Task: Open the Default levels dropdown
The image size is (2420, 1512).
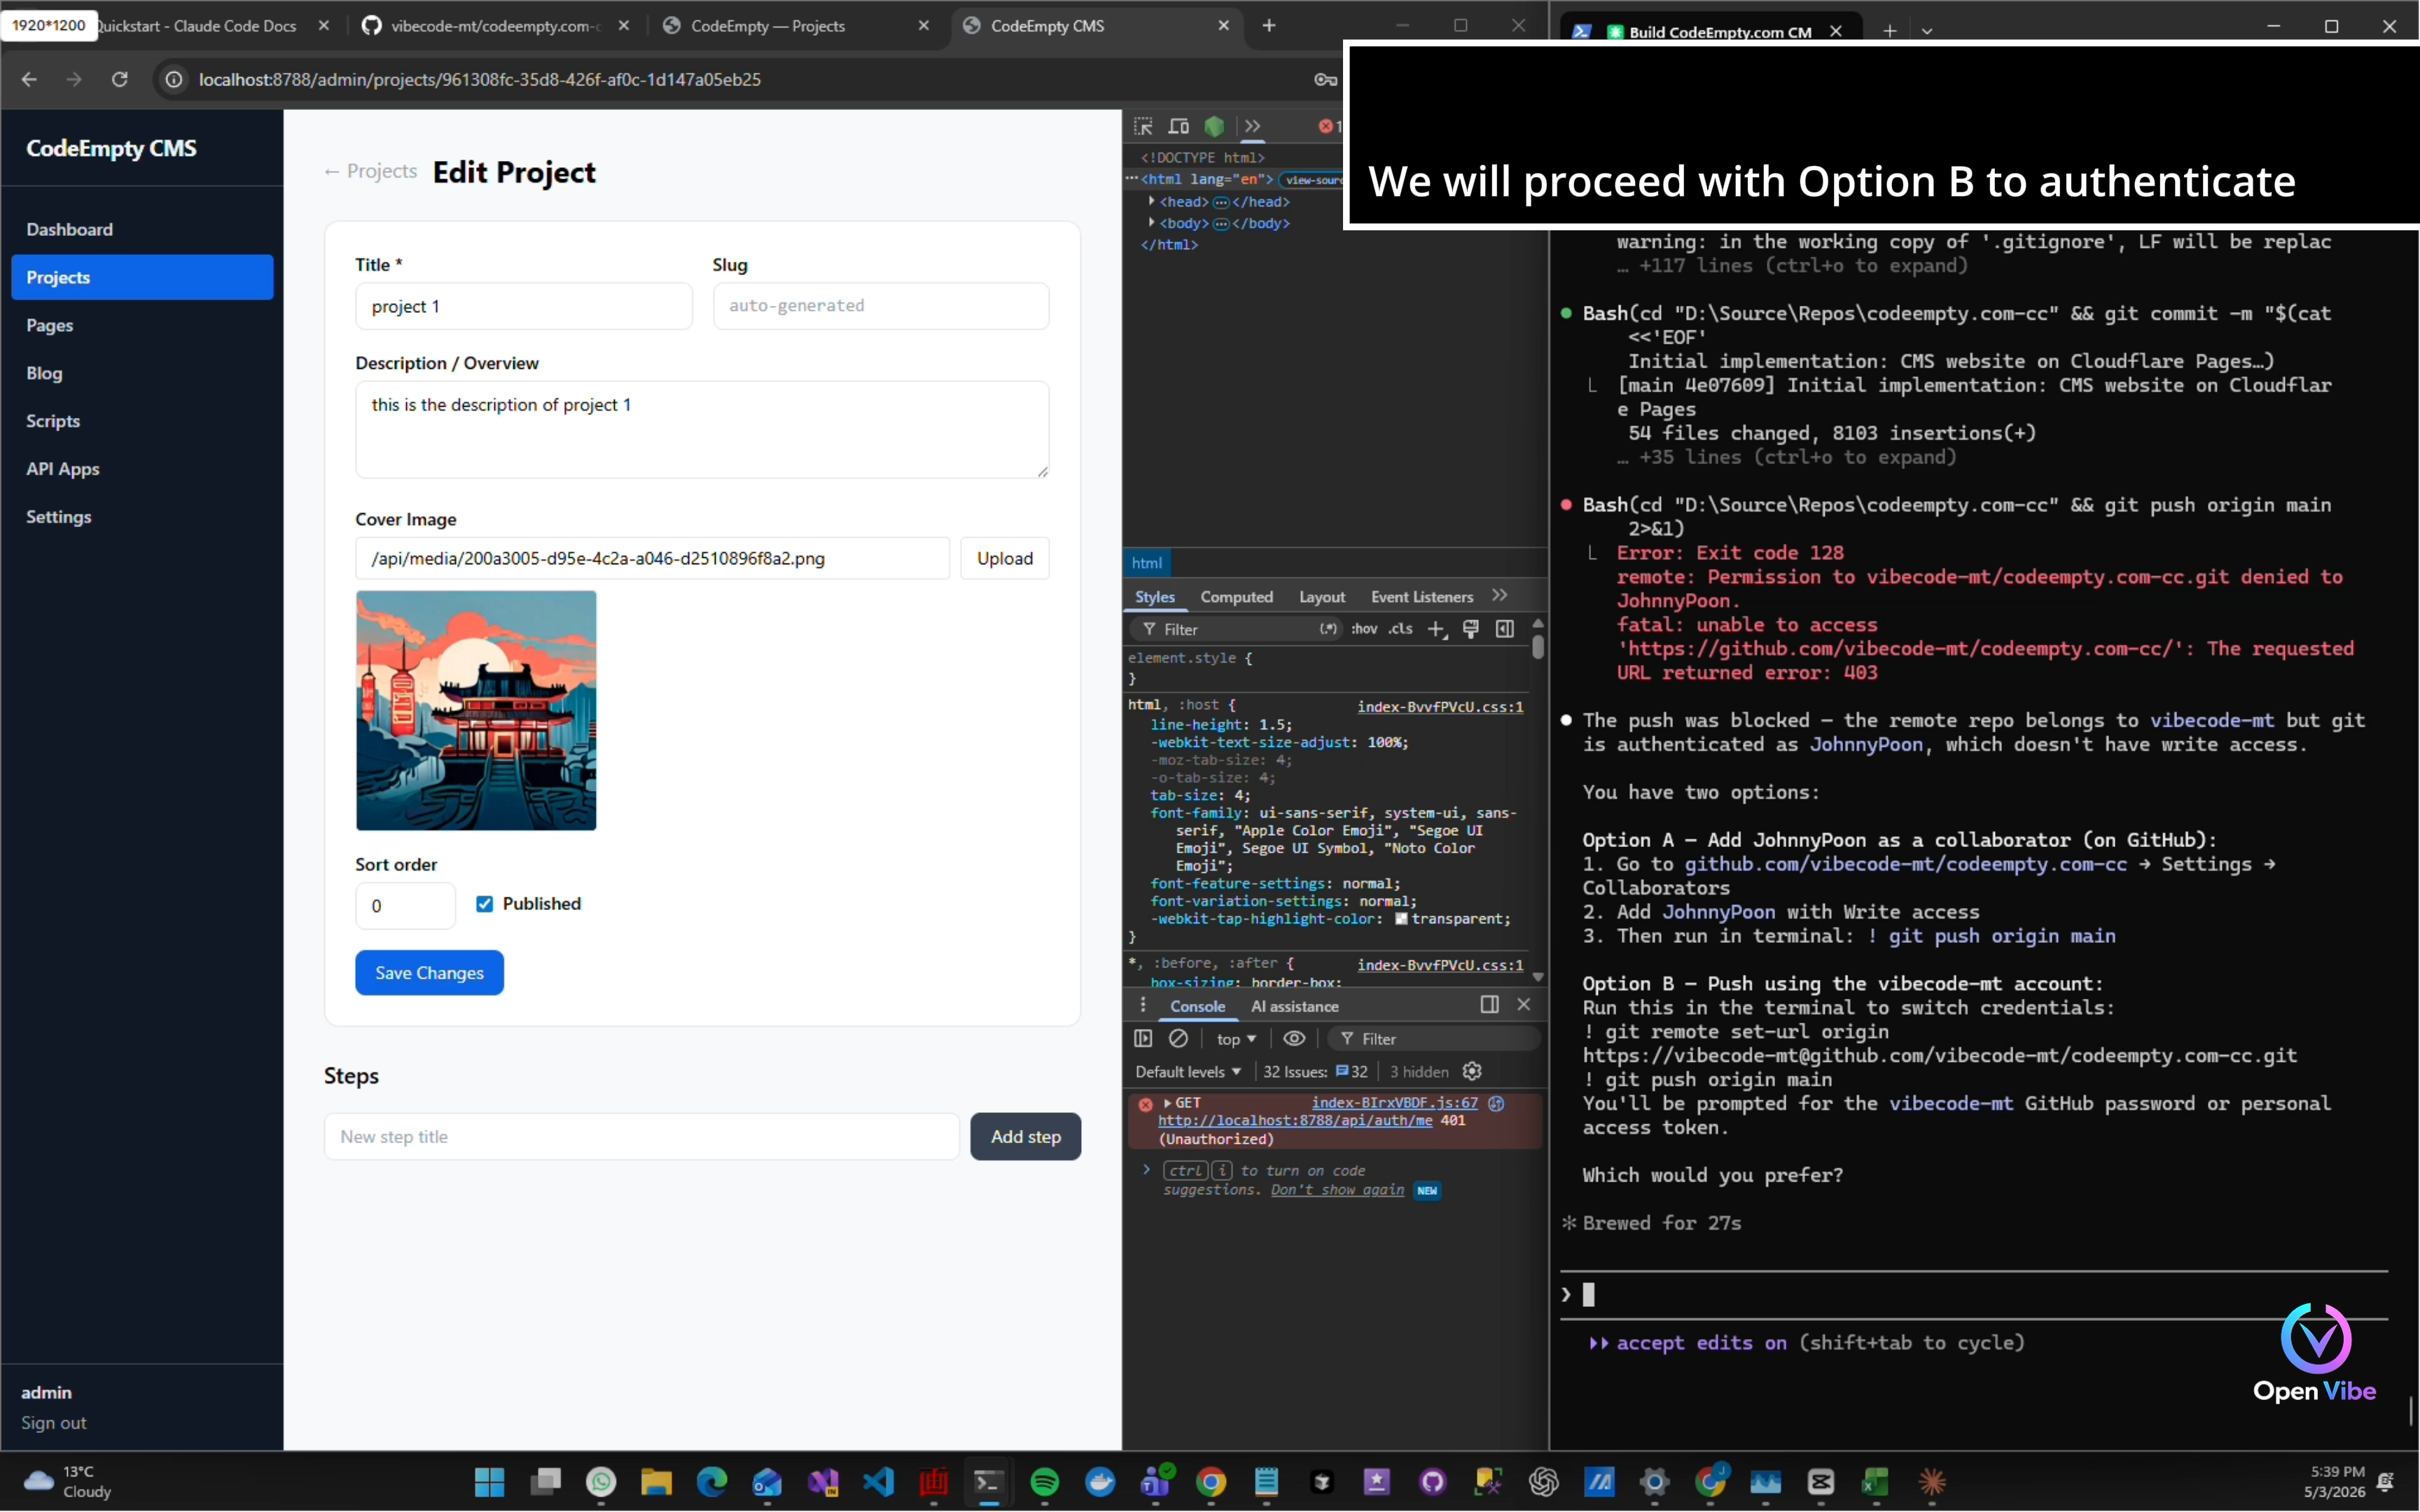Action: pos(1188,1071)
